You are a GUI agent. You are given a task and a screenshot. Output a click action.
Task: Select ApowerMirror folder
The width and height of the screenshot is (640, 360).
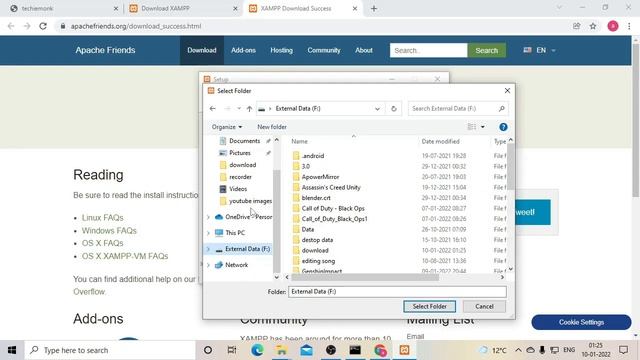320,177
